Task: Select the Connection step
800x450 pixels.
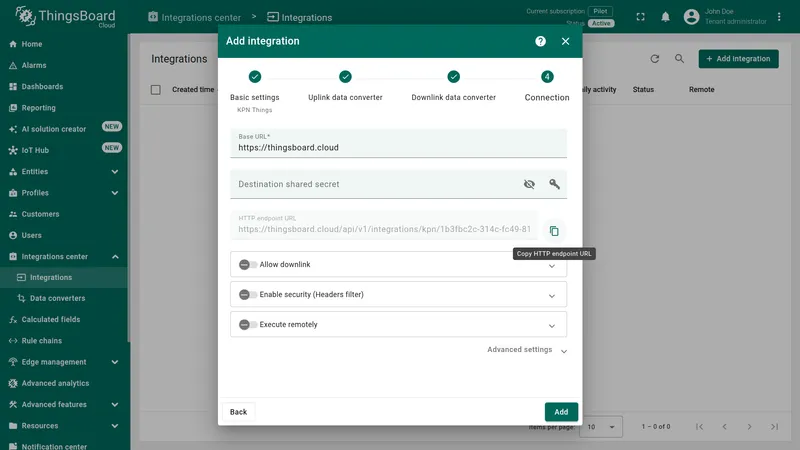Action: (x=547, y=87)
